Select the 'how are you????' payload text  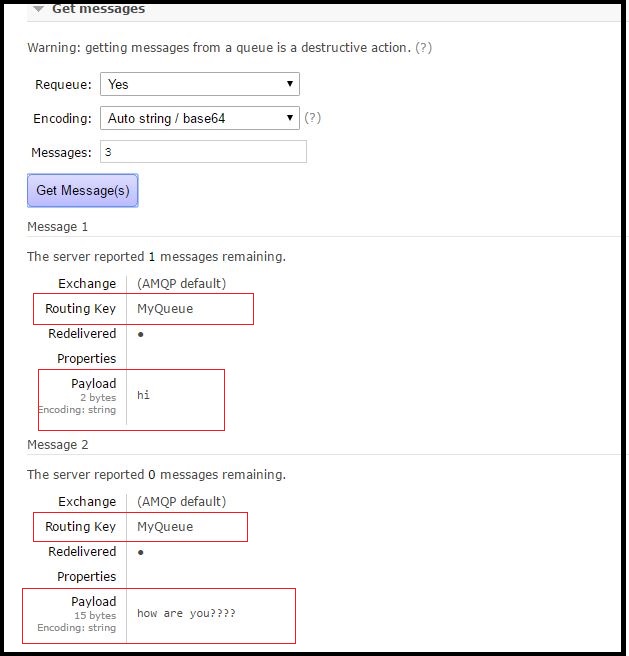coord(186,613)
